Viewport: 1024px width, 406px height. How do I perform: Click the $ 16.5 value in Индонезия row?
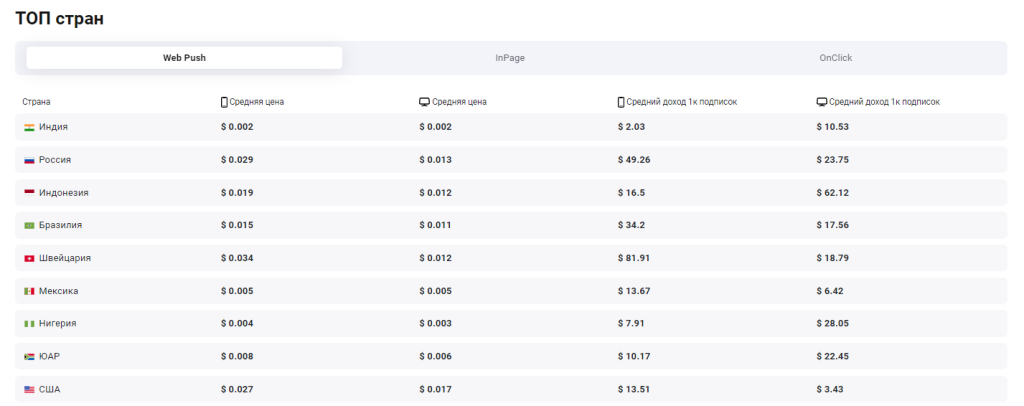click(x=632, y=193)
